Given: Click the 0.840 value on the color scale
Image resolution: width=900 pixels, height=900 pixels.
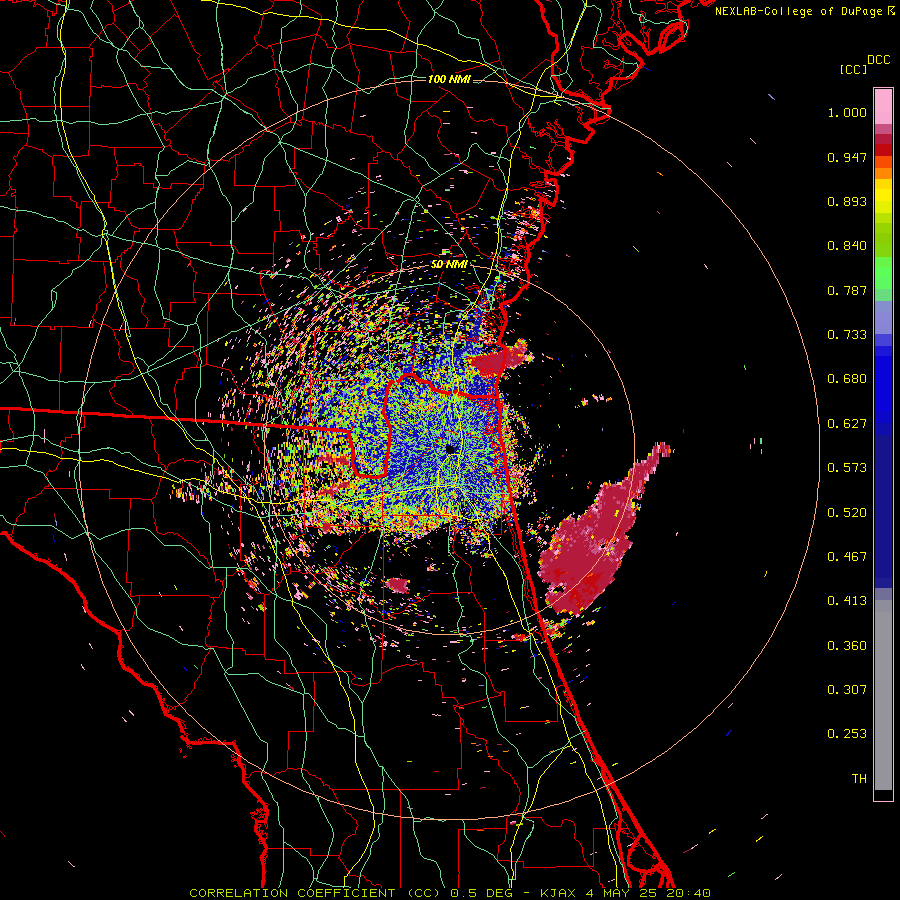Looking at the screenshot, I should click(847, 246).
